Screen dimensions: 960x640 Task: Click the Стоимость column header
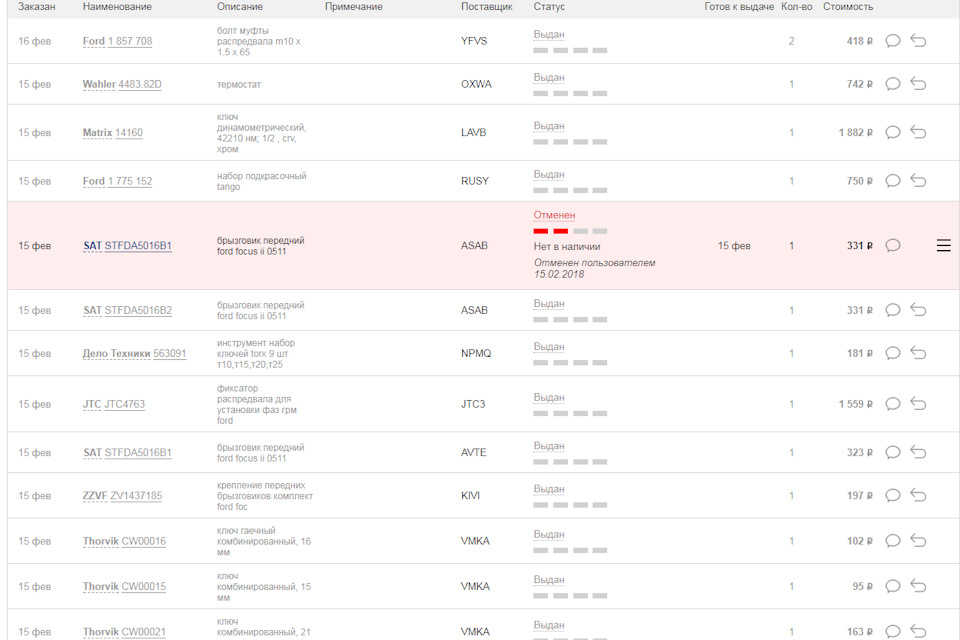pyautogui.click(x=847, y=7)
